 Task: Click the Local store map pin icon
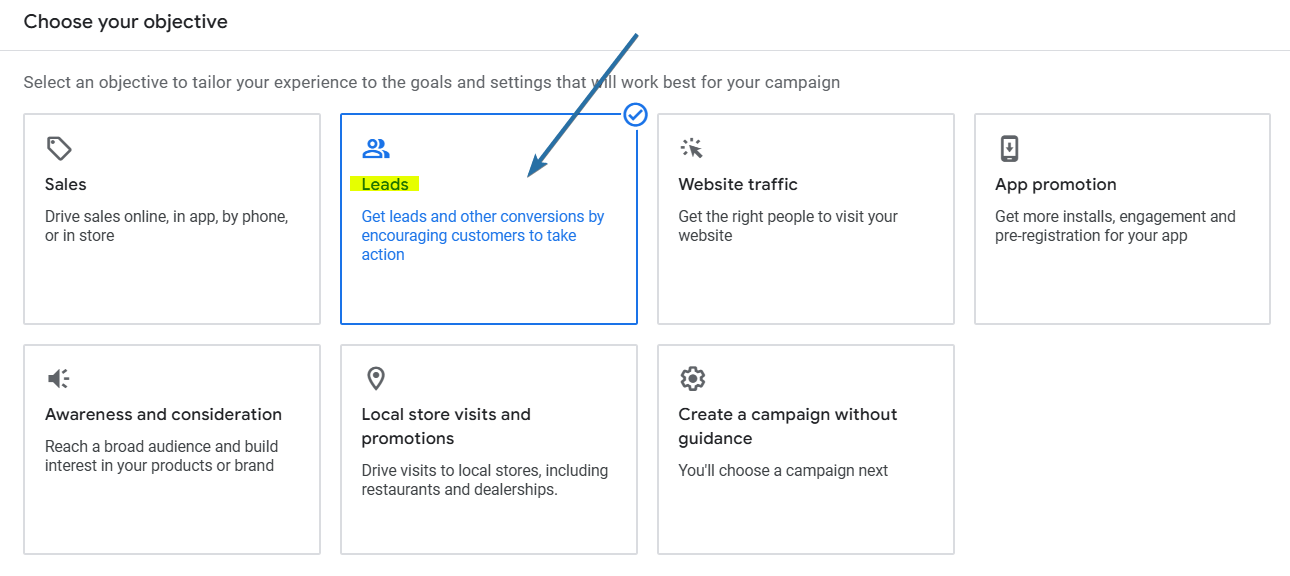(x=376, y=379)
